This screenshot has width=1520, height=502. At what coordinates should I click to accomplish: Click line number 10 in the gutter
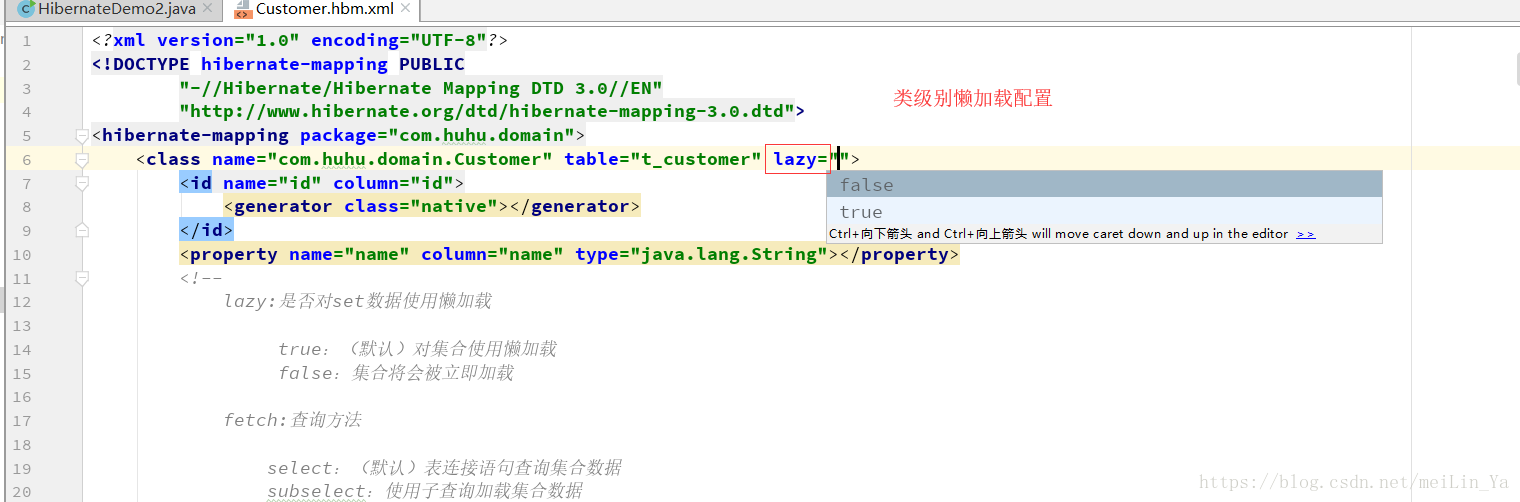point(22,254)
